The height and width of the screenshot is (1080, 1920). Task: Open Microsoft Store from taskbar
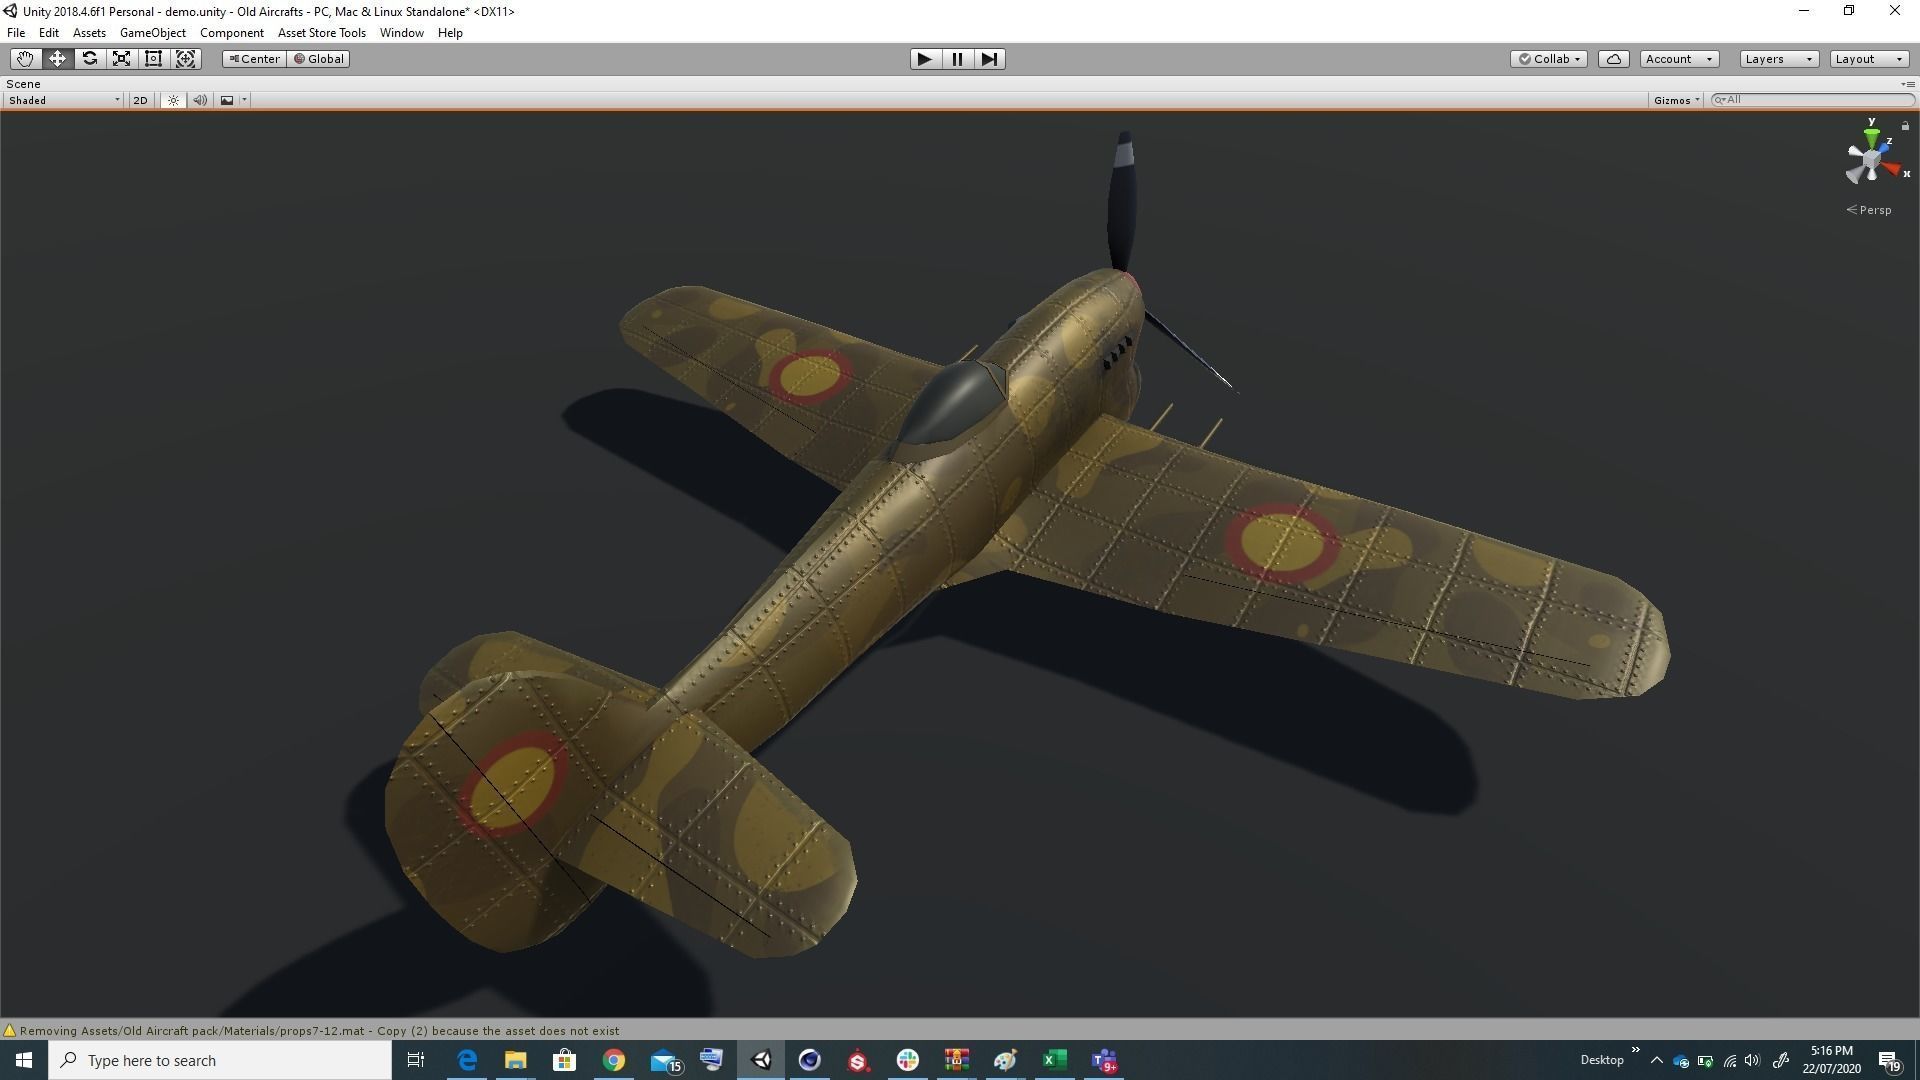[565, 1060]
